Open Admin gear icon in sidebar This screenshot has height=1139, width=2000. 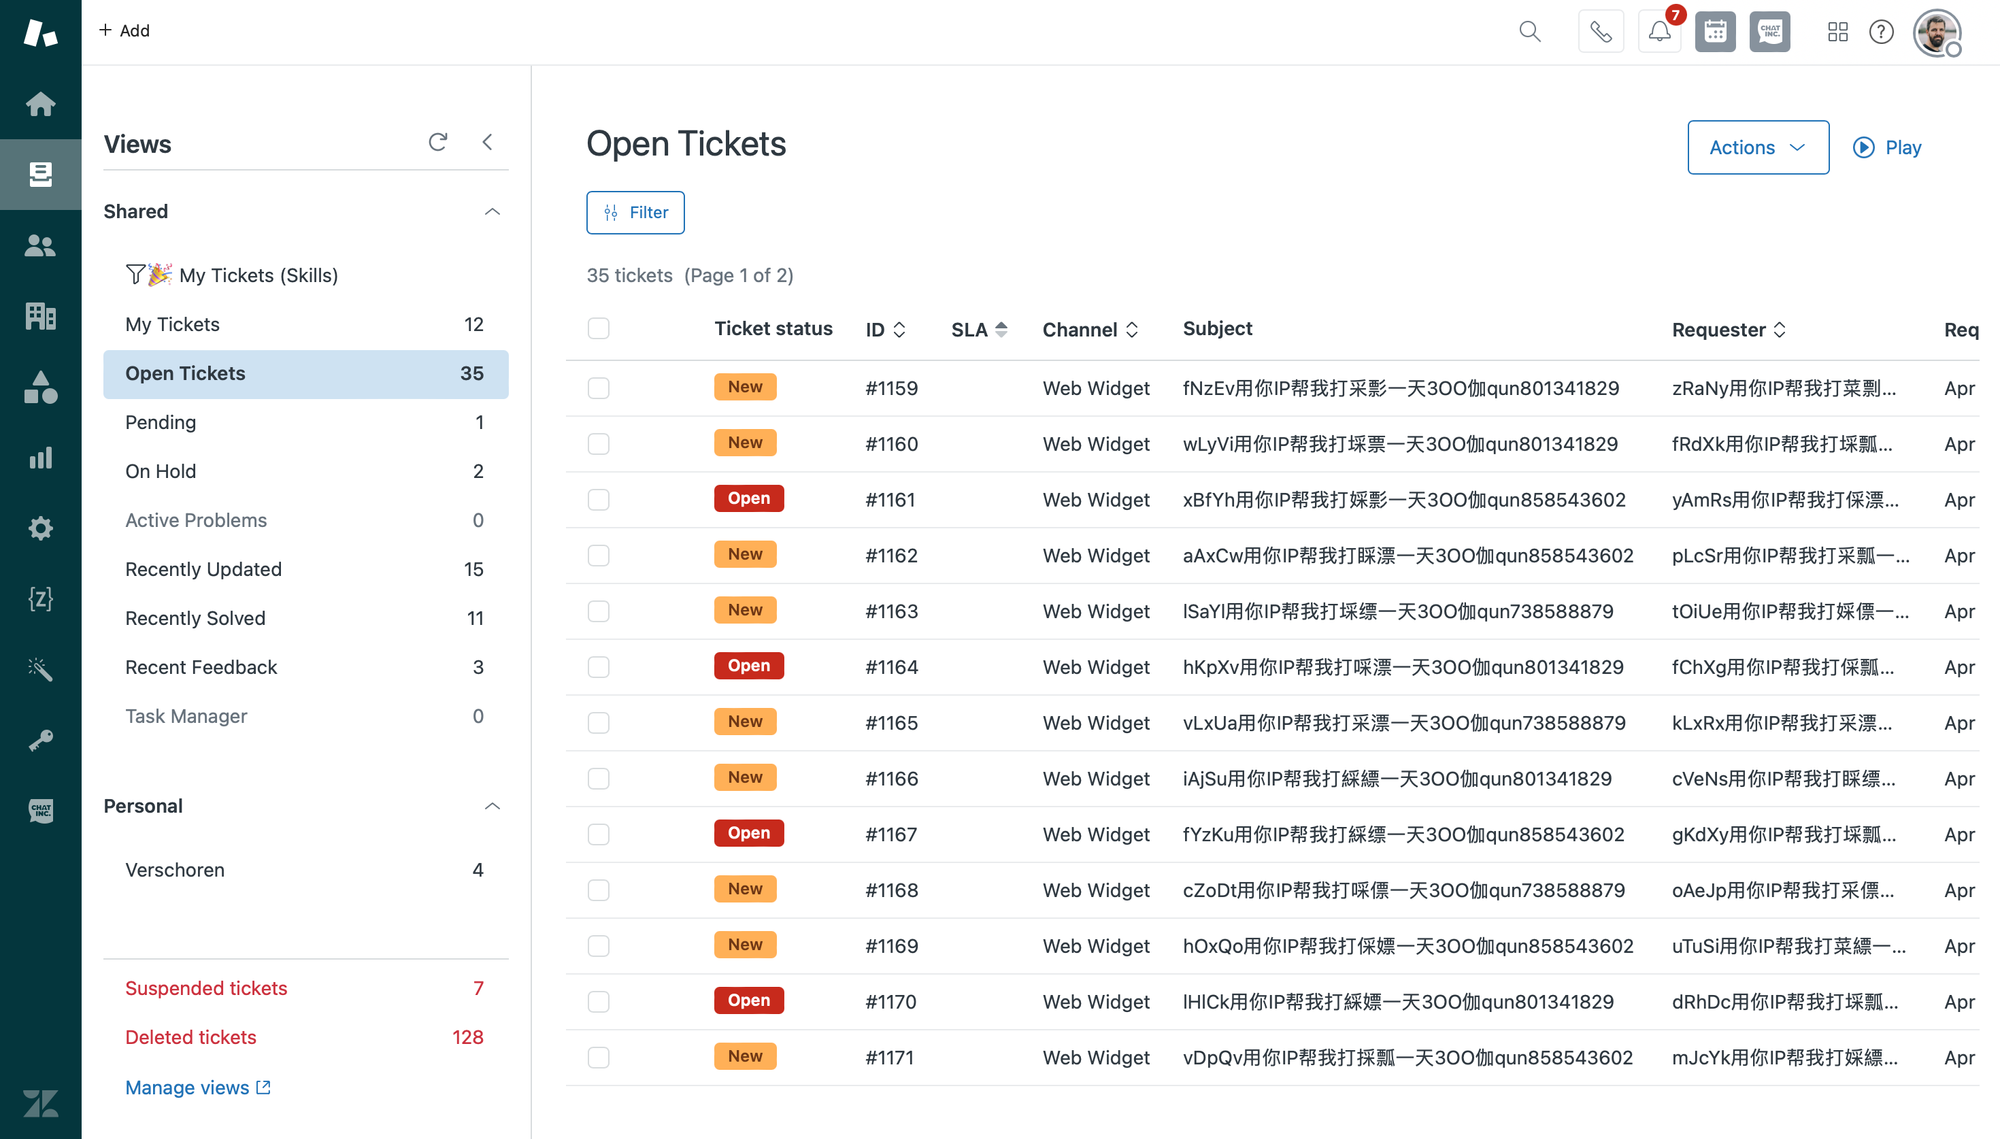(x=40, y=528)
